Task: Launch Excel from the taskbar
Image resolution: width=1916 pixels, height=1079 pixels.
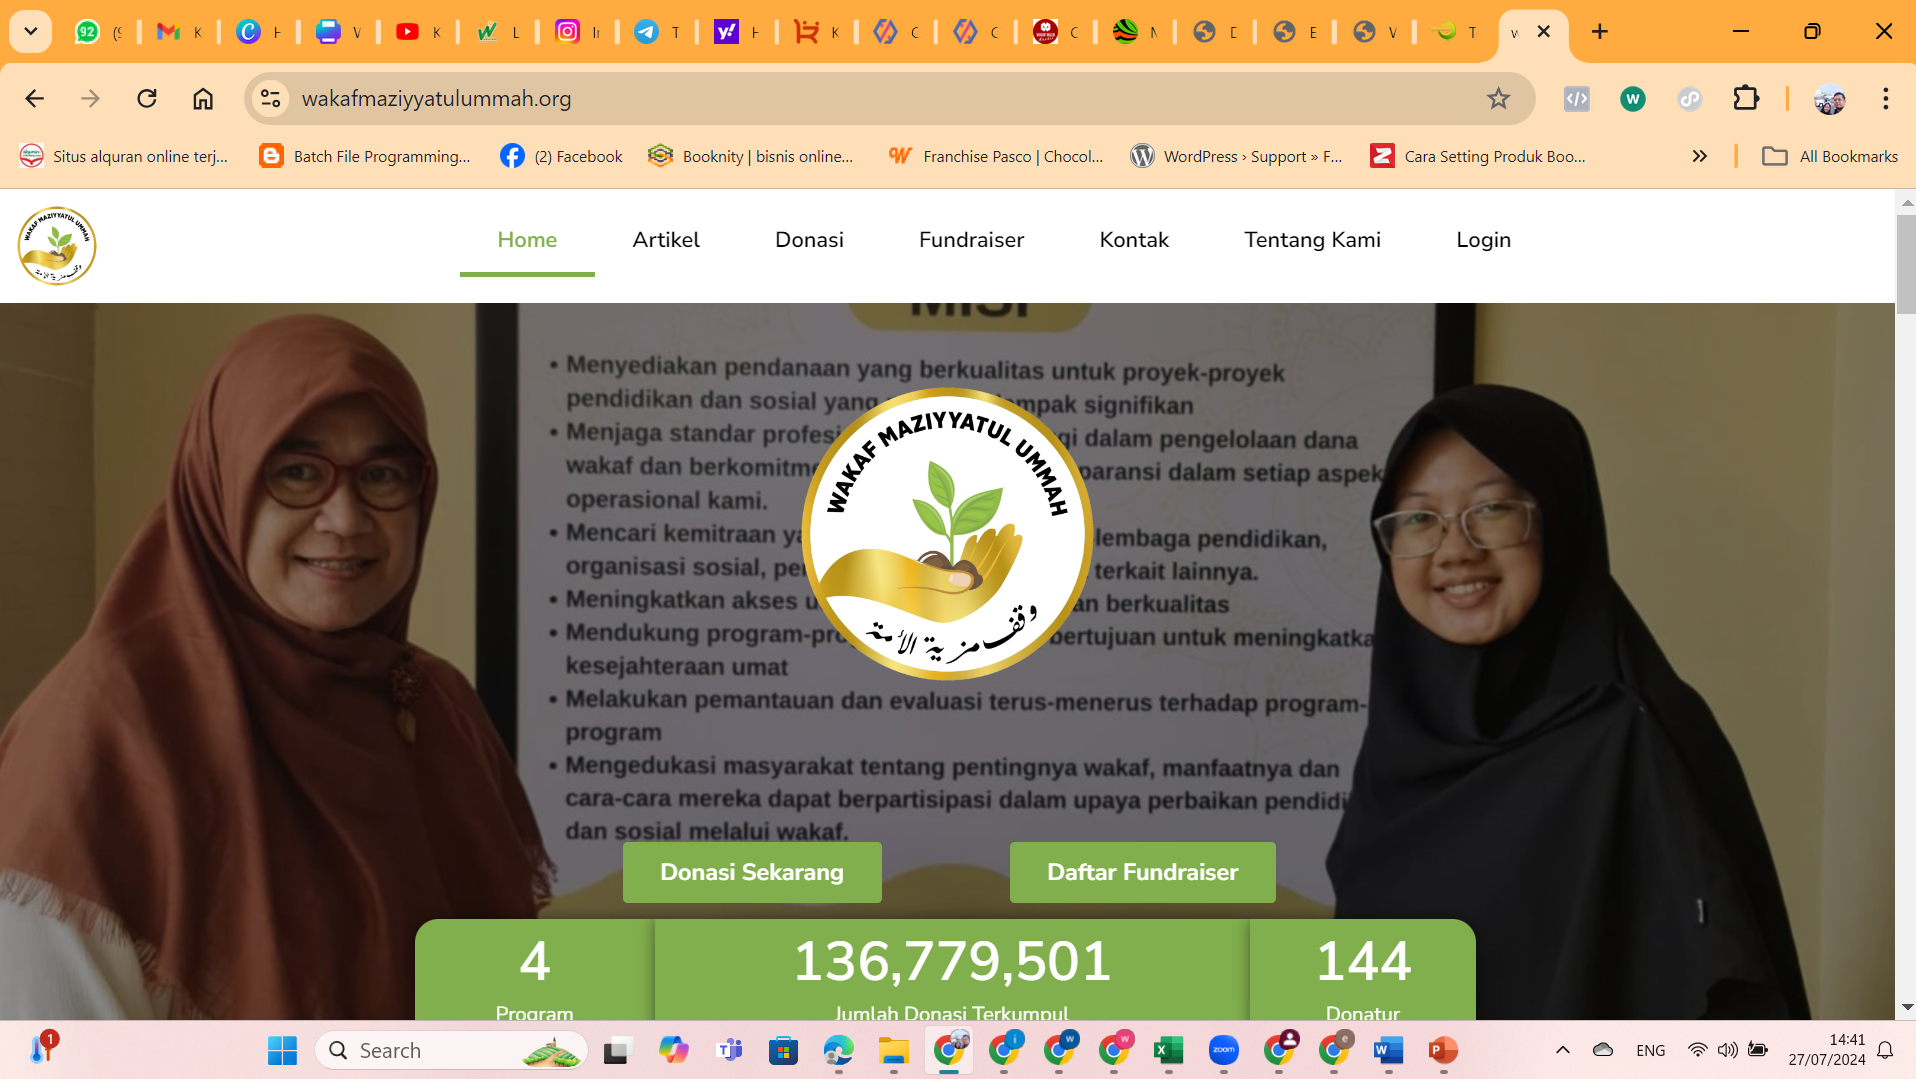Action: [1168, 1050]
